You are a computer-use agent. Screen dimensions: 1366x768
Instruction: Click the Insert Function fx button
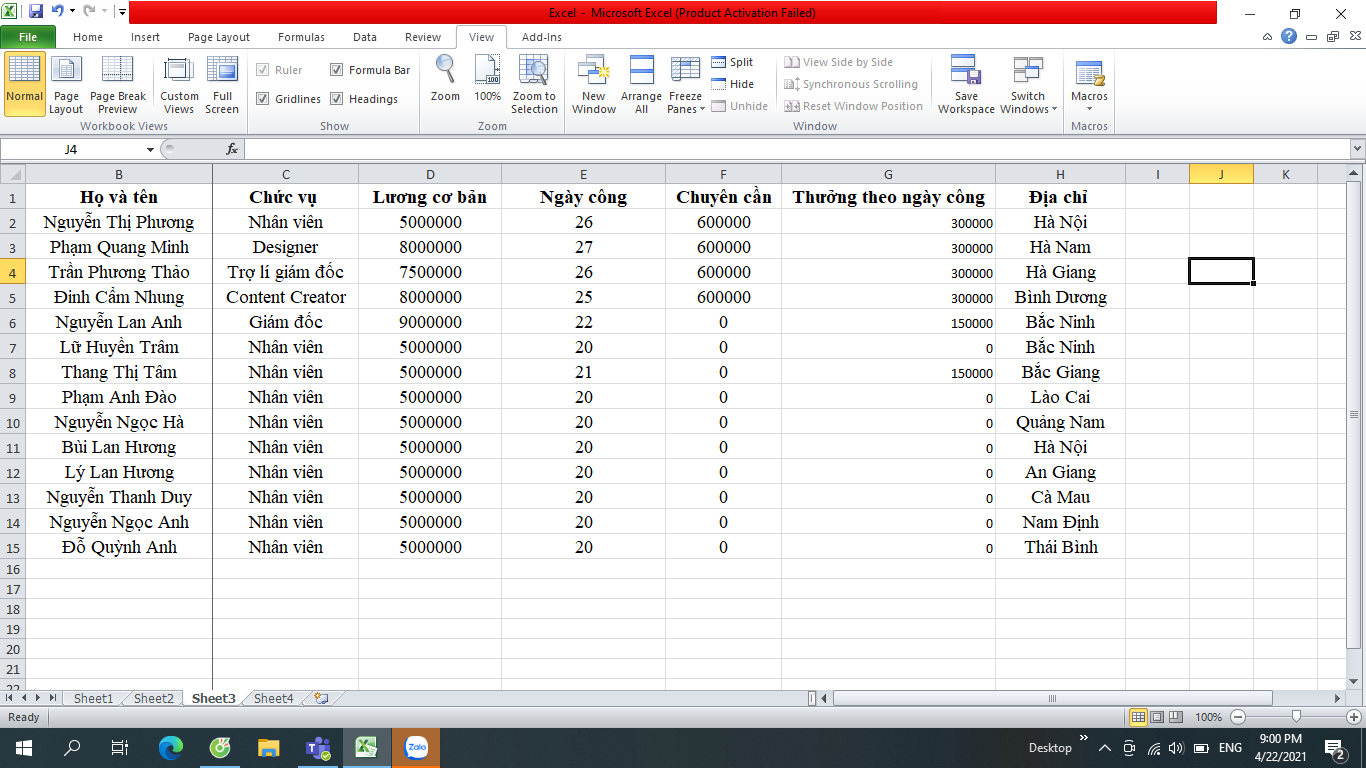[x=232, y=149]
